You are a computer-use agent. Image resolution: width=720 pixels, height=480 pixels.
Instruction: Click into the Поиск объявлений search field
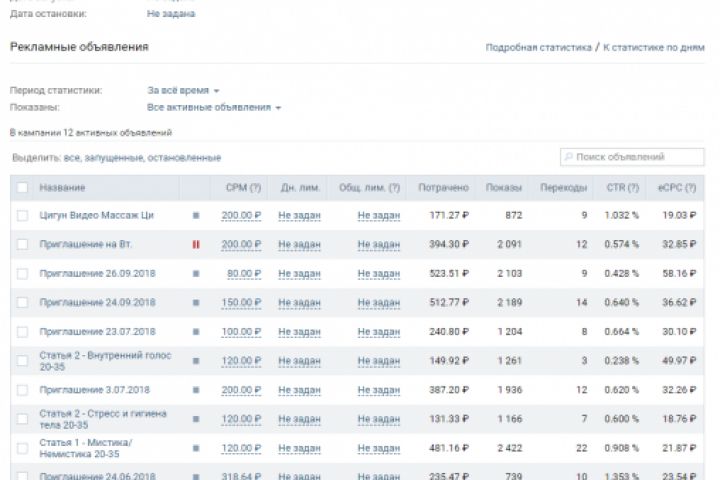click(638, 157)
